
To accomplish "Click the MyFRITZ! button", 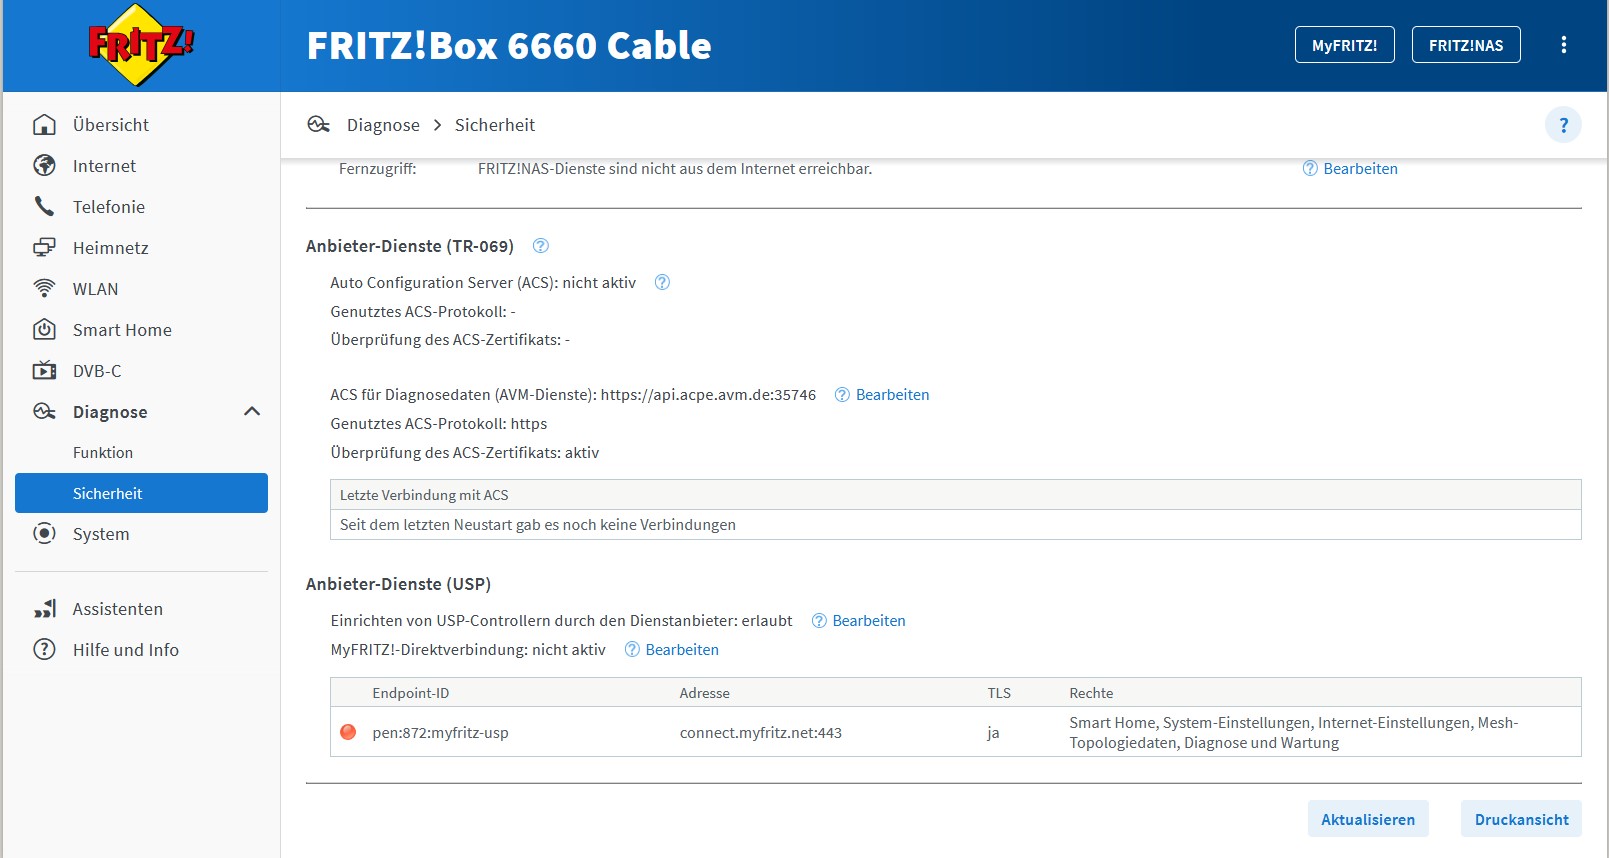I will click(x=1344, y=45).
